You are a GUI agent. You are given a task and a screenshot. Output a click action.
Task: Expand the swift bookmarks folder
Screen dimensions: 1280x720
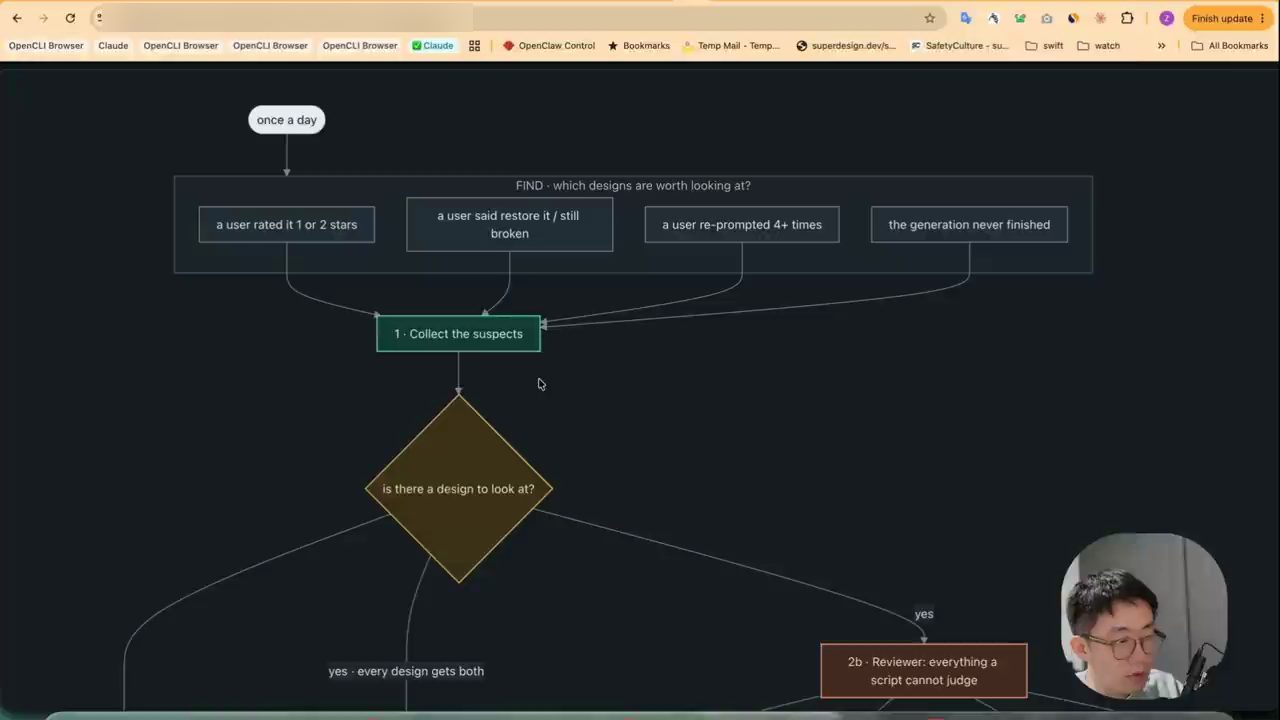1044,46
